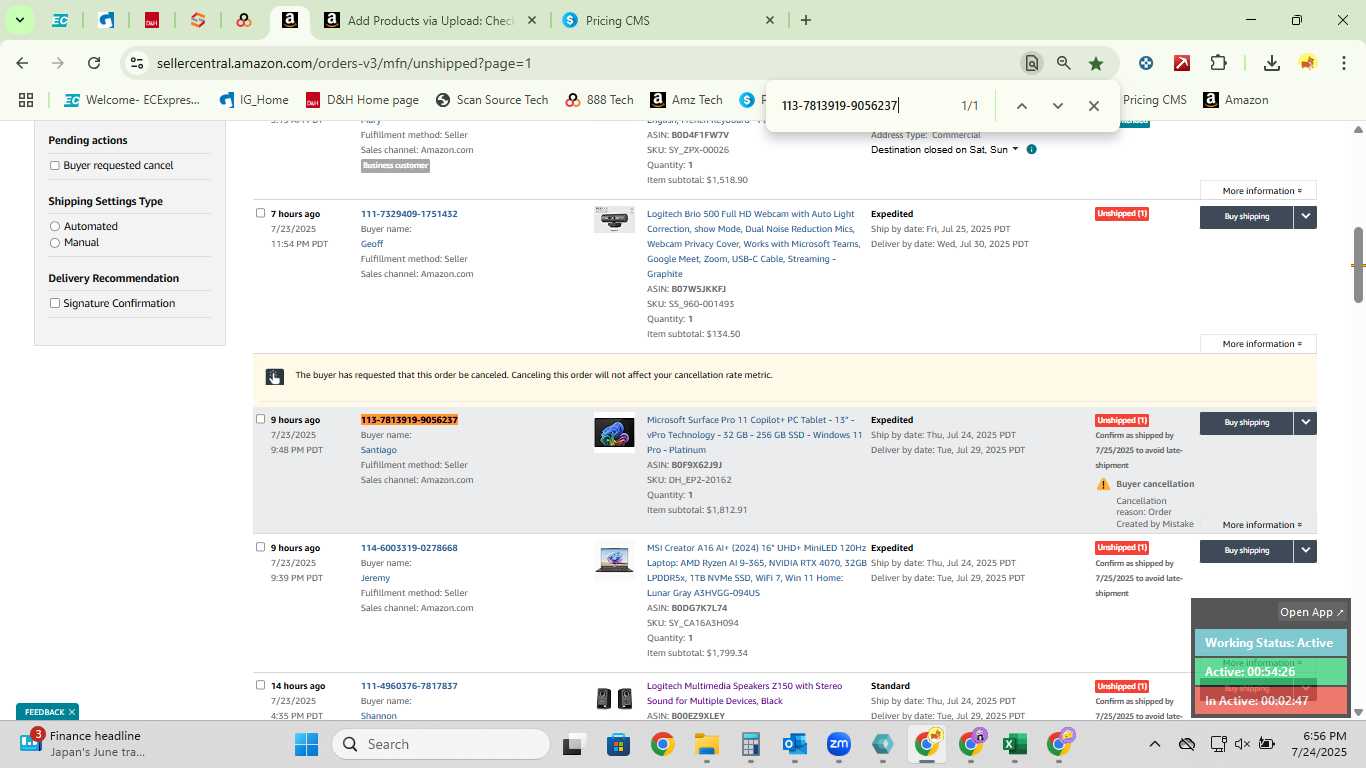Jump to previous find result

(1021, 106)
